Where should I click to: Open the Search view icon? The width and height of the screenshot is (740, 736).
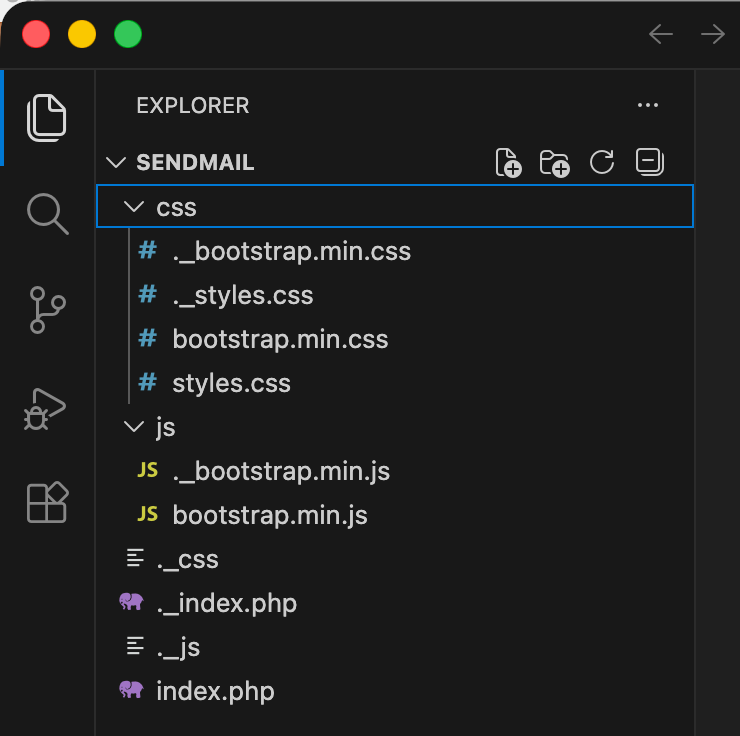tap(47, 213)
